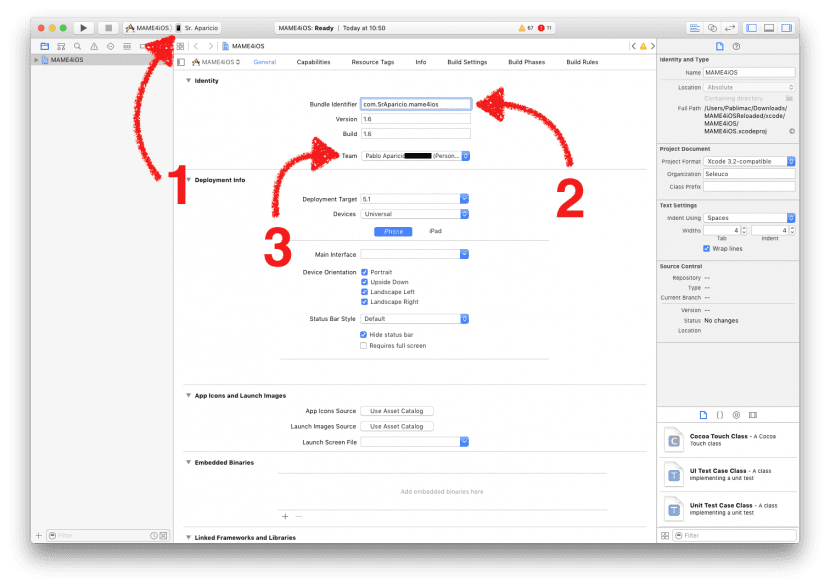Show the media library
Viewport: 830px width, 587px height.
click(753, 415)
